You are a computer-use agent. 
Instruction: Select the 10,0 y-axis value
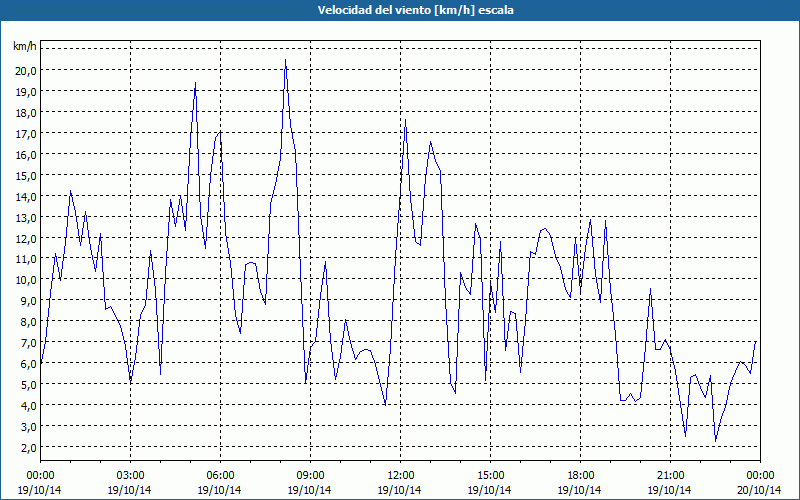(x=26, y=280)
